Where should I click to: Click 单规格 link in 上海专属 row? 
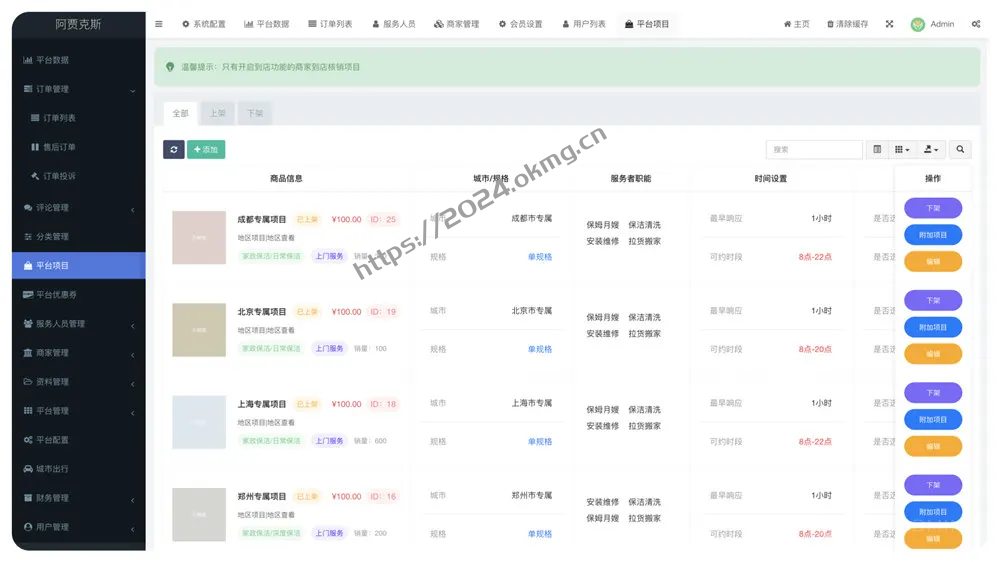pos(540,441)
